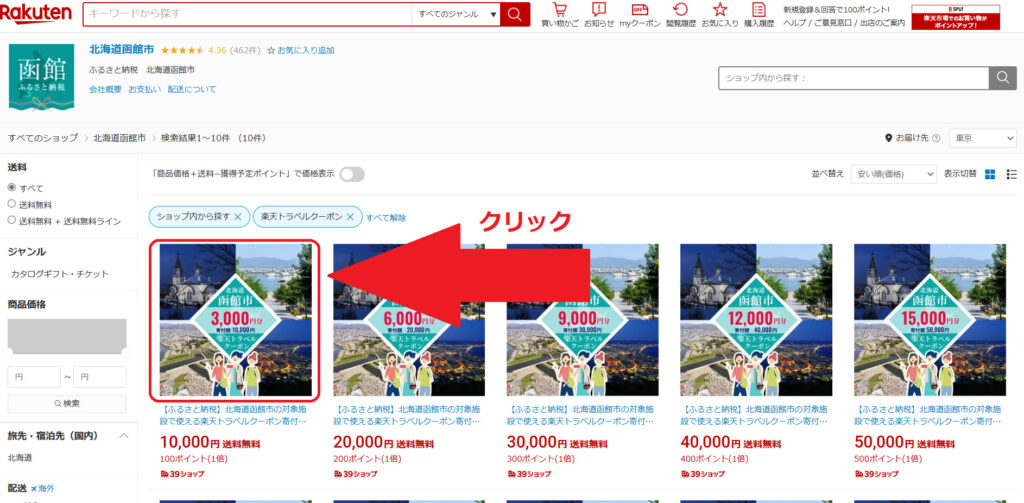The height and width of the screenshot is (503, 1024).
Task: Click the 新規登録＆回答で100ポイント! text
Action: (836, 9)
